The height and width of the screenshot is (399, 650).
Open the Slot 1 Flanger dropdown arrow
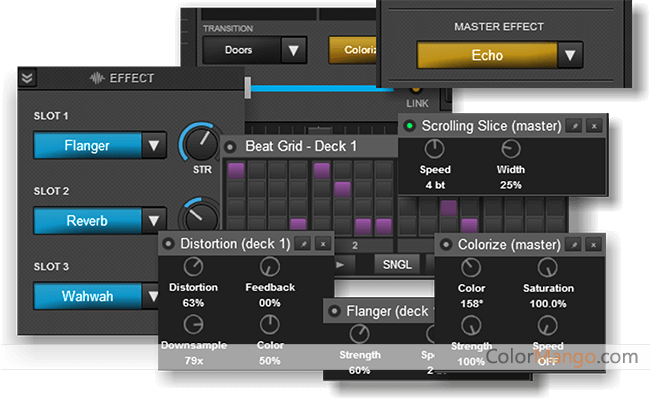(154, 145)
